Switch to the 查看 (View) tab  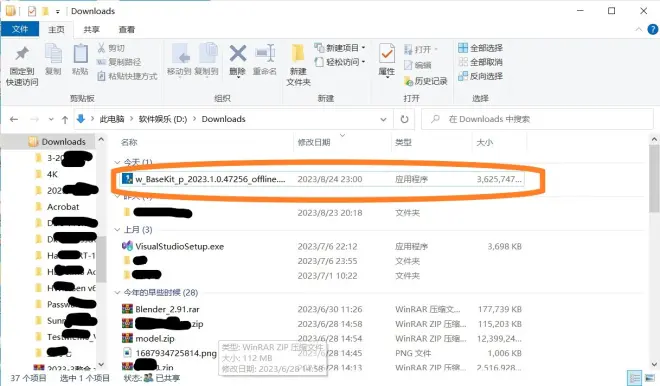pos(127,29)
